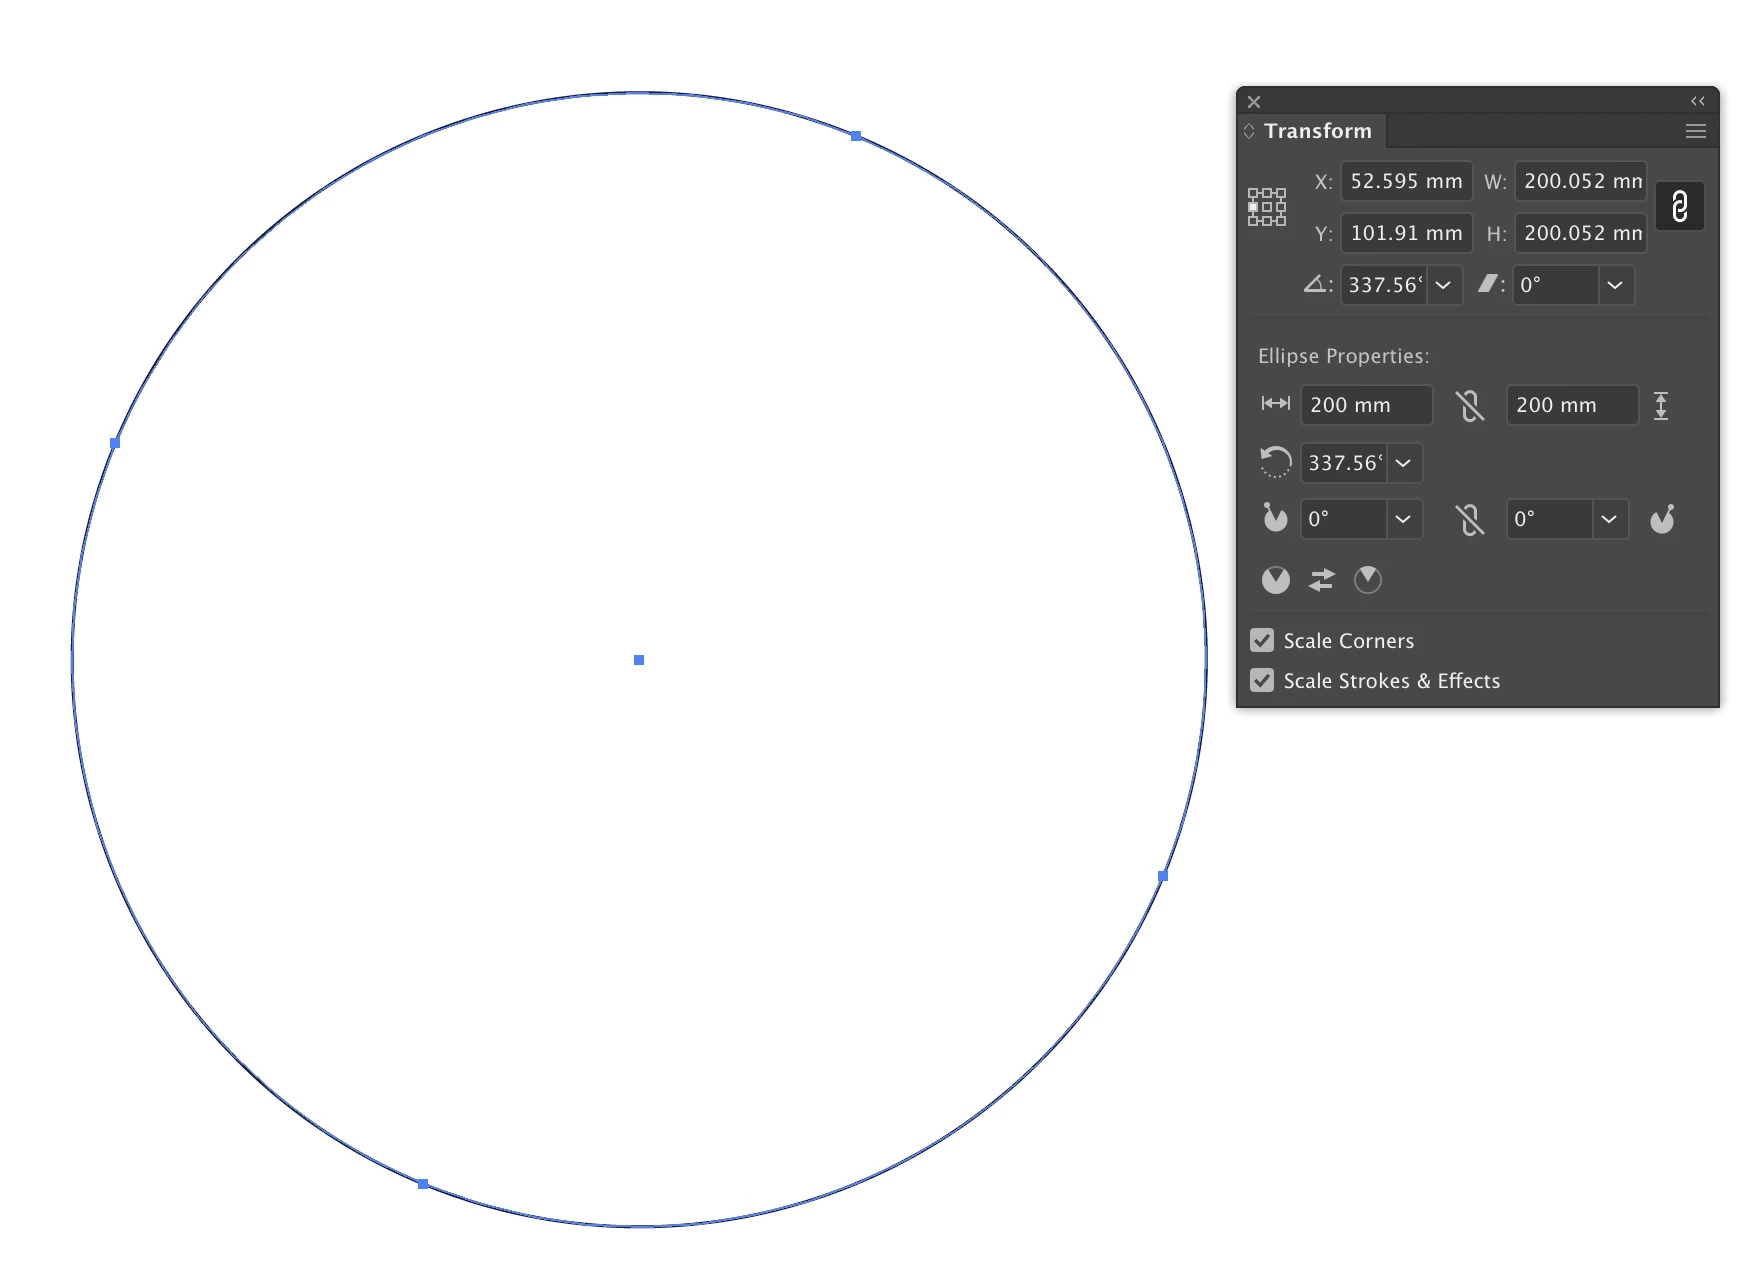Open the Transform panel options menu

[1696, 131]
